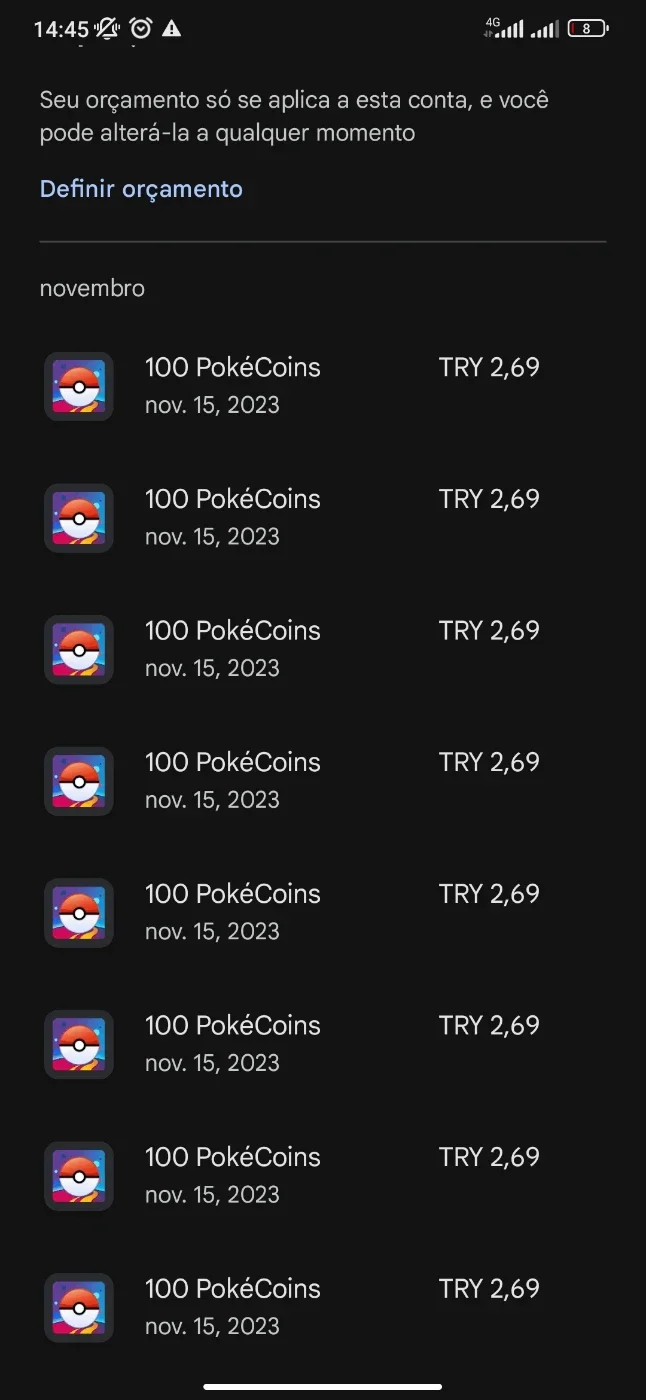The height and width of the screenshot is (1400, 646).
Task: Tap the Pokémon GO icon of the last purchase
Action: [78, 1308]
